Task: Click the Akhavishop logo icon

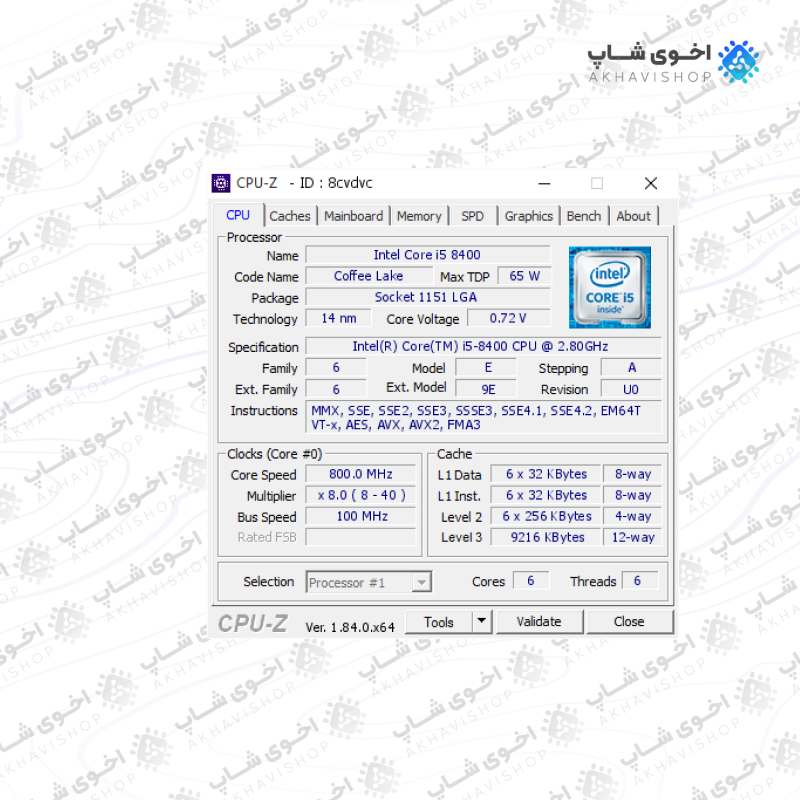Action: pos(738,62)
